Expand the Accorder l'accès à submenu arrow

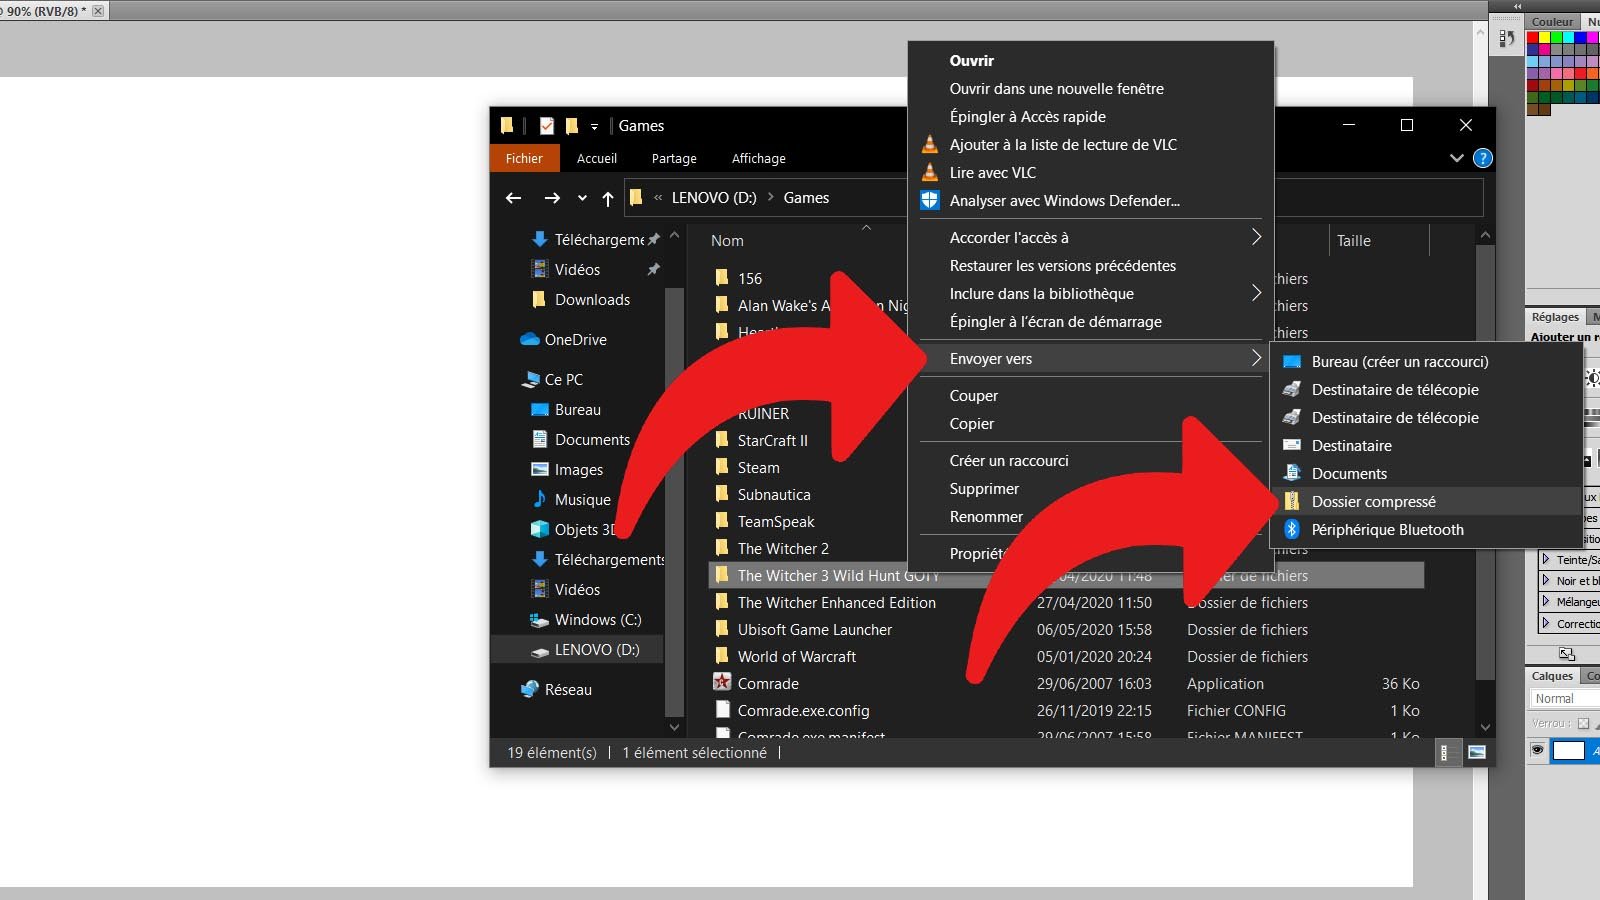click(x=1256, y=237)
